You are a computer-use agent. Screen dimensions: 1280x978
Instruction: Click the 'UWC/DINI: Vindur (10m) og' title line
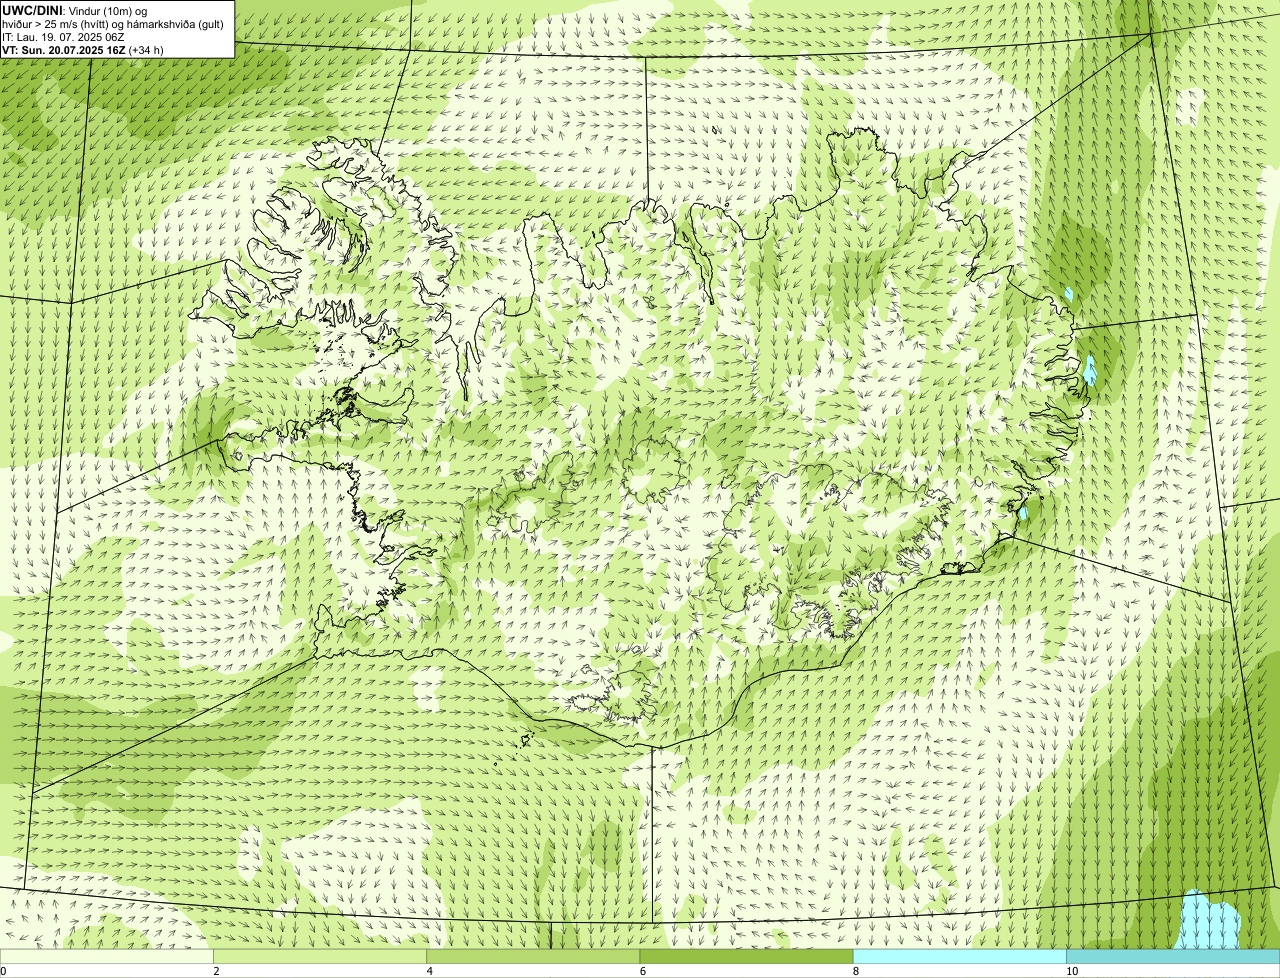(x=75, y=11)
